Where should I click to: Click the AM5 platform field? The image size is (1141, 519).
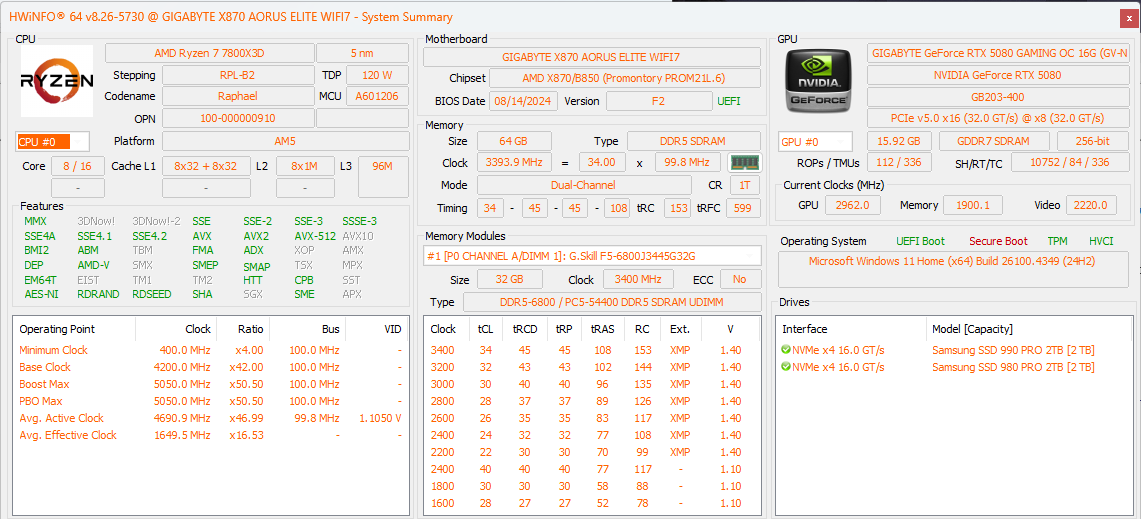click(285, 141)
